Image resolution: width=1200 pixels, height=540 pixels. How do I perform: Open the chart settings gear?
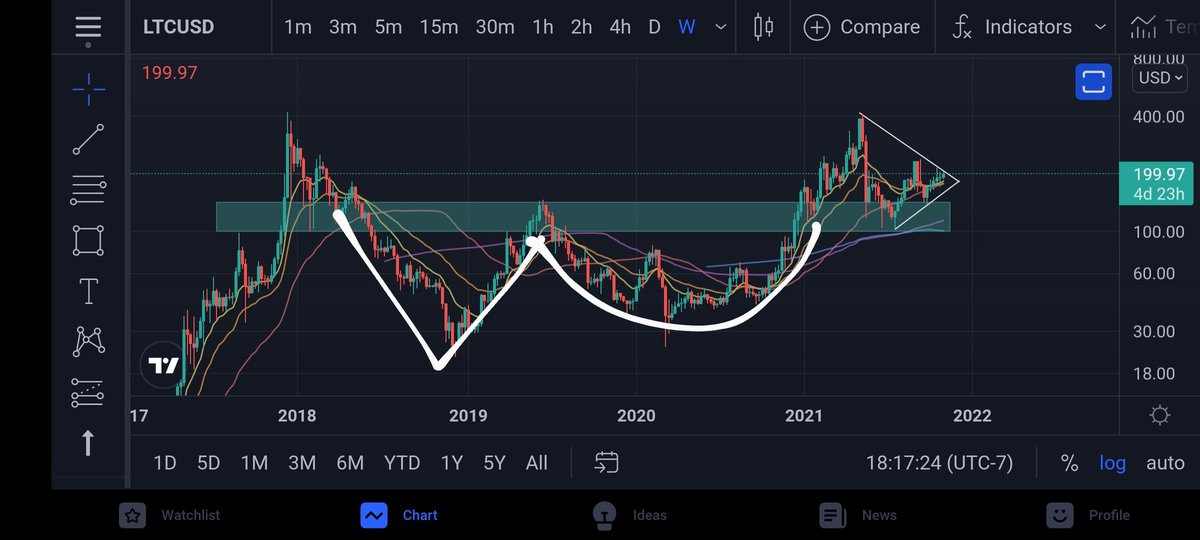pos(1160,415)
